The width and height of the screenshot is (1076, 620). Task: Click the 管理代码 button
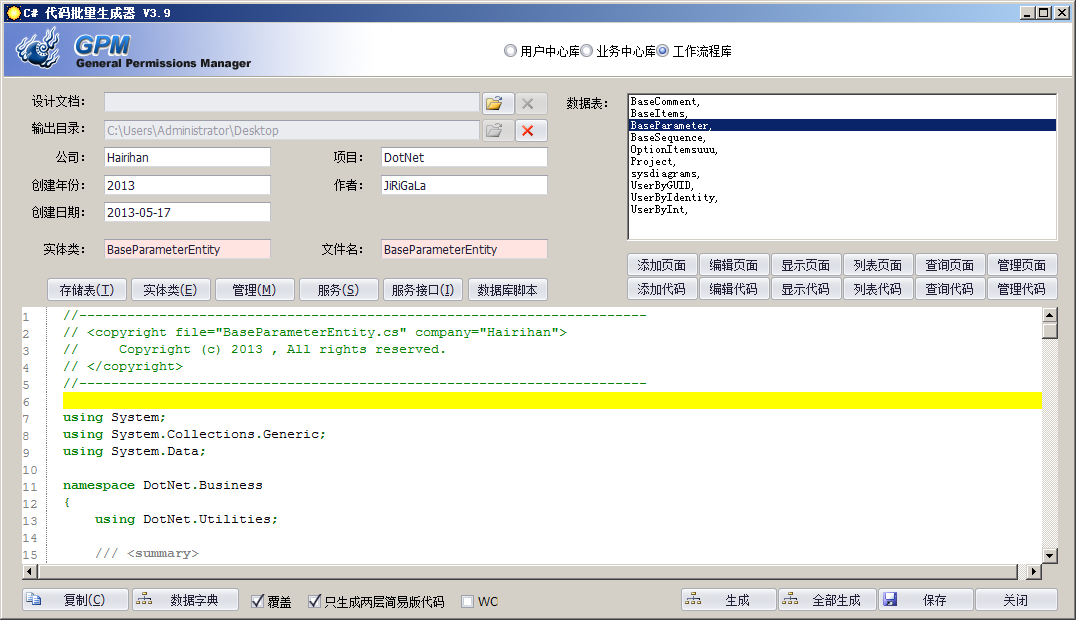1022,289
